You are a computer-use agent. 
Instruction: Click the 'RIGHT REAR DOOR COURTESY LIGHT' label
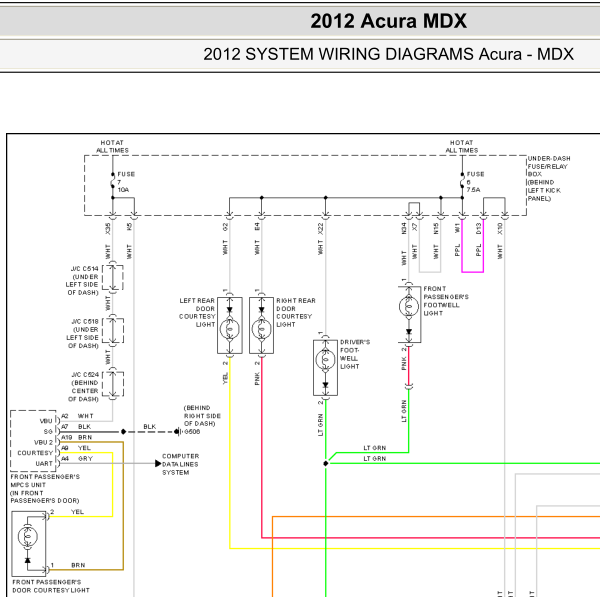296,312
